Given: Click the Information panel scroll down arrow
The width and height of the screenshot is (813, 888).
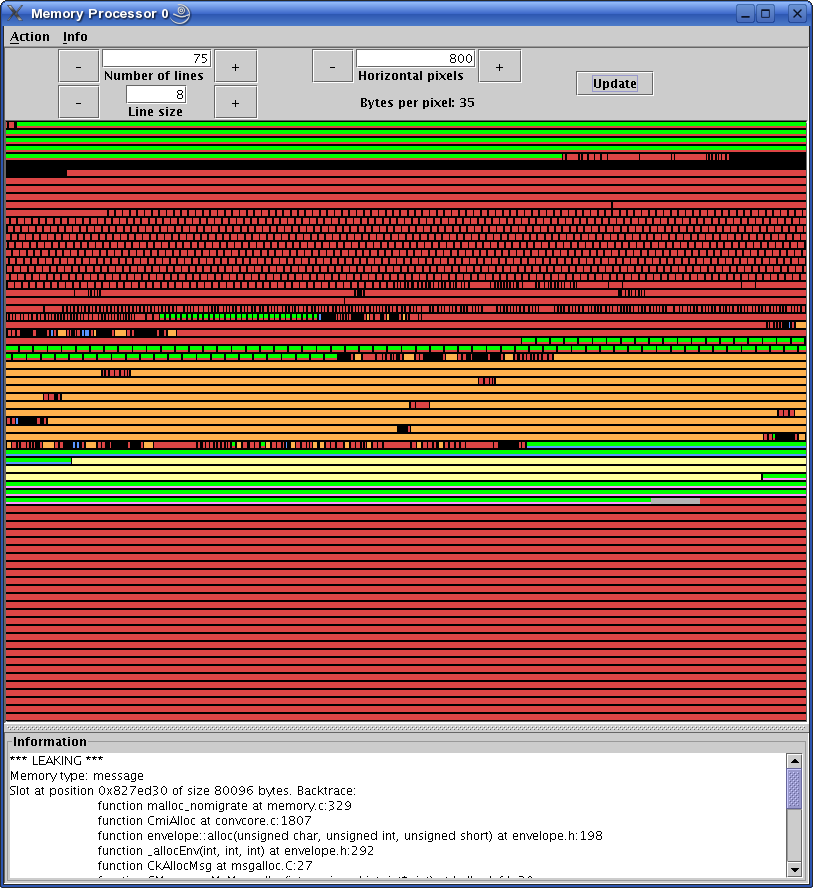Looking at the screenshot, I should [794, 869].
